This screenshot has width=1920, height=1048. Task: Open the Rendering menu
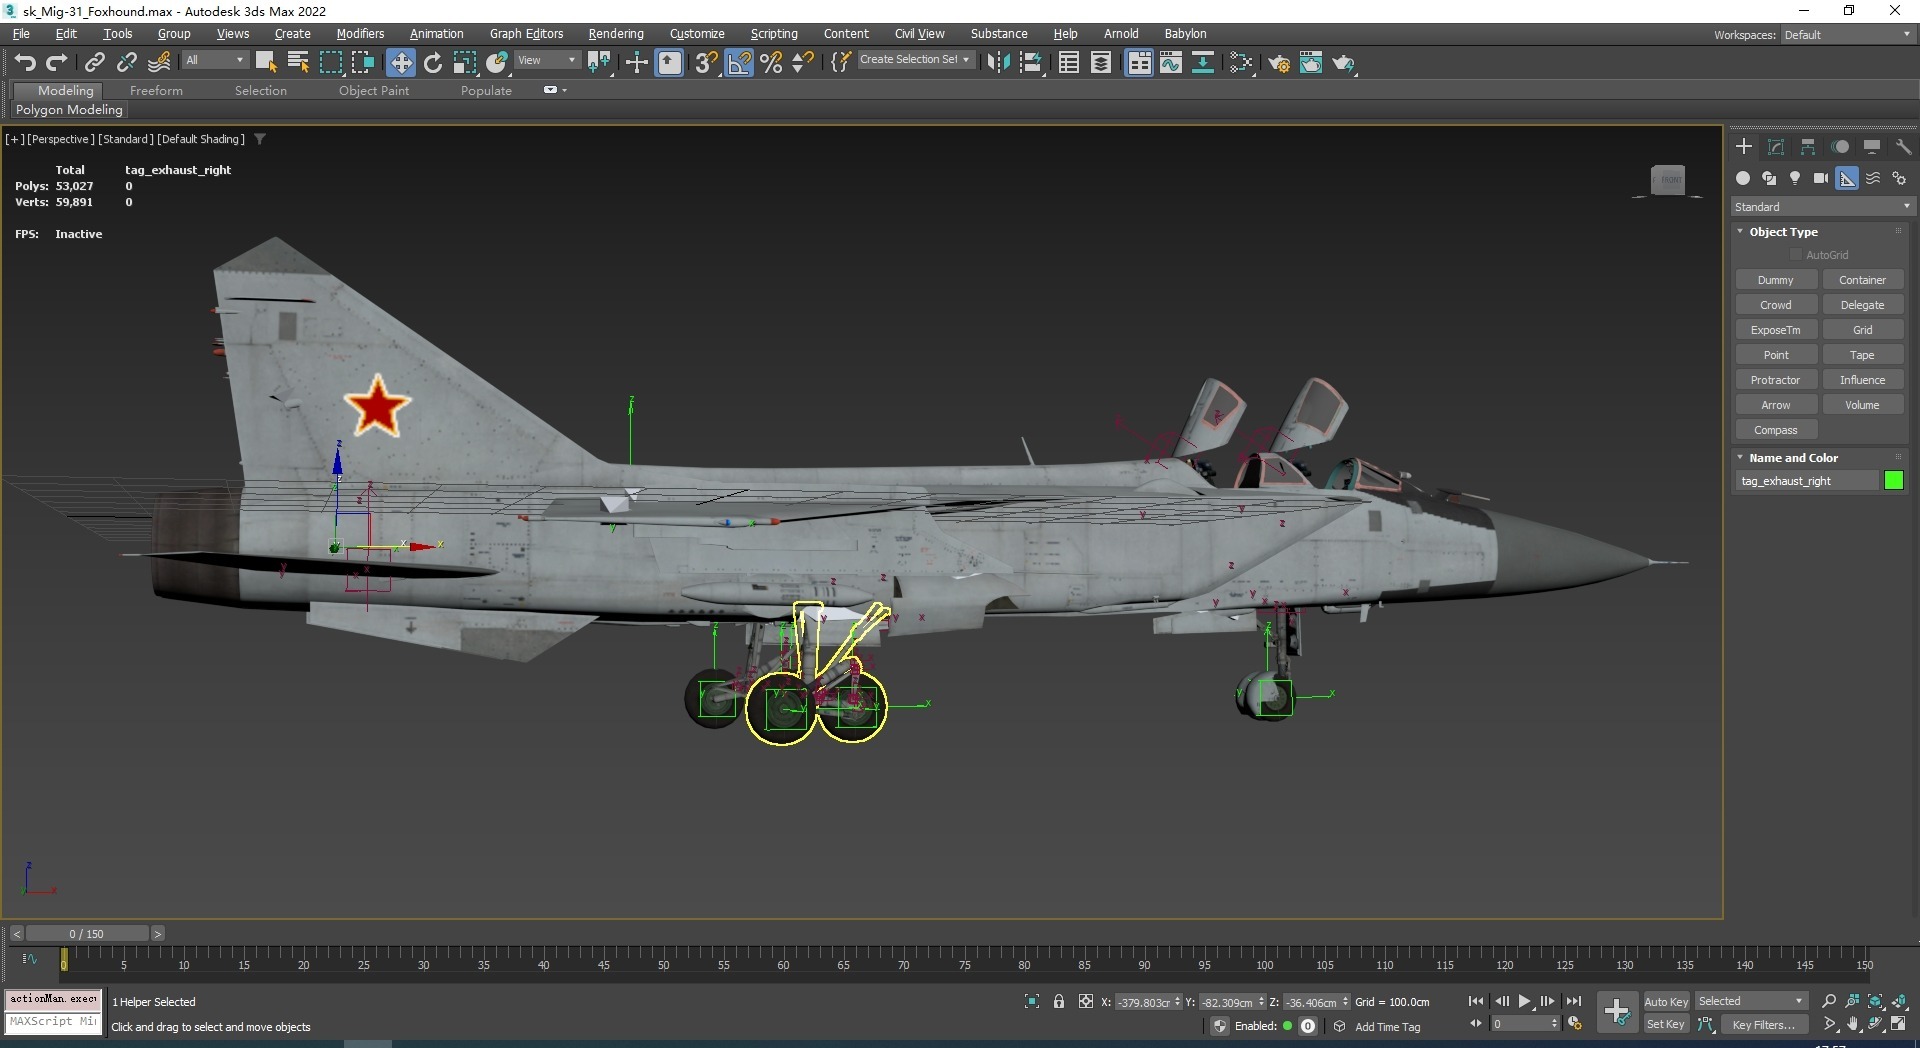click(x=616, y=34)
